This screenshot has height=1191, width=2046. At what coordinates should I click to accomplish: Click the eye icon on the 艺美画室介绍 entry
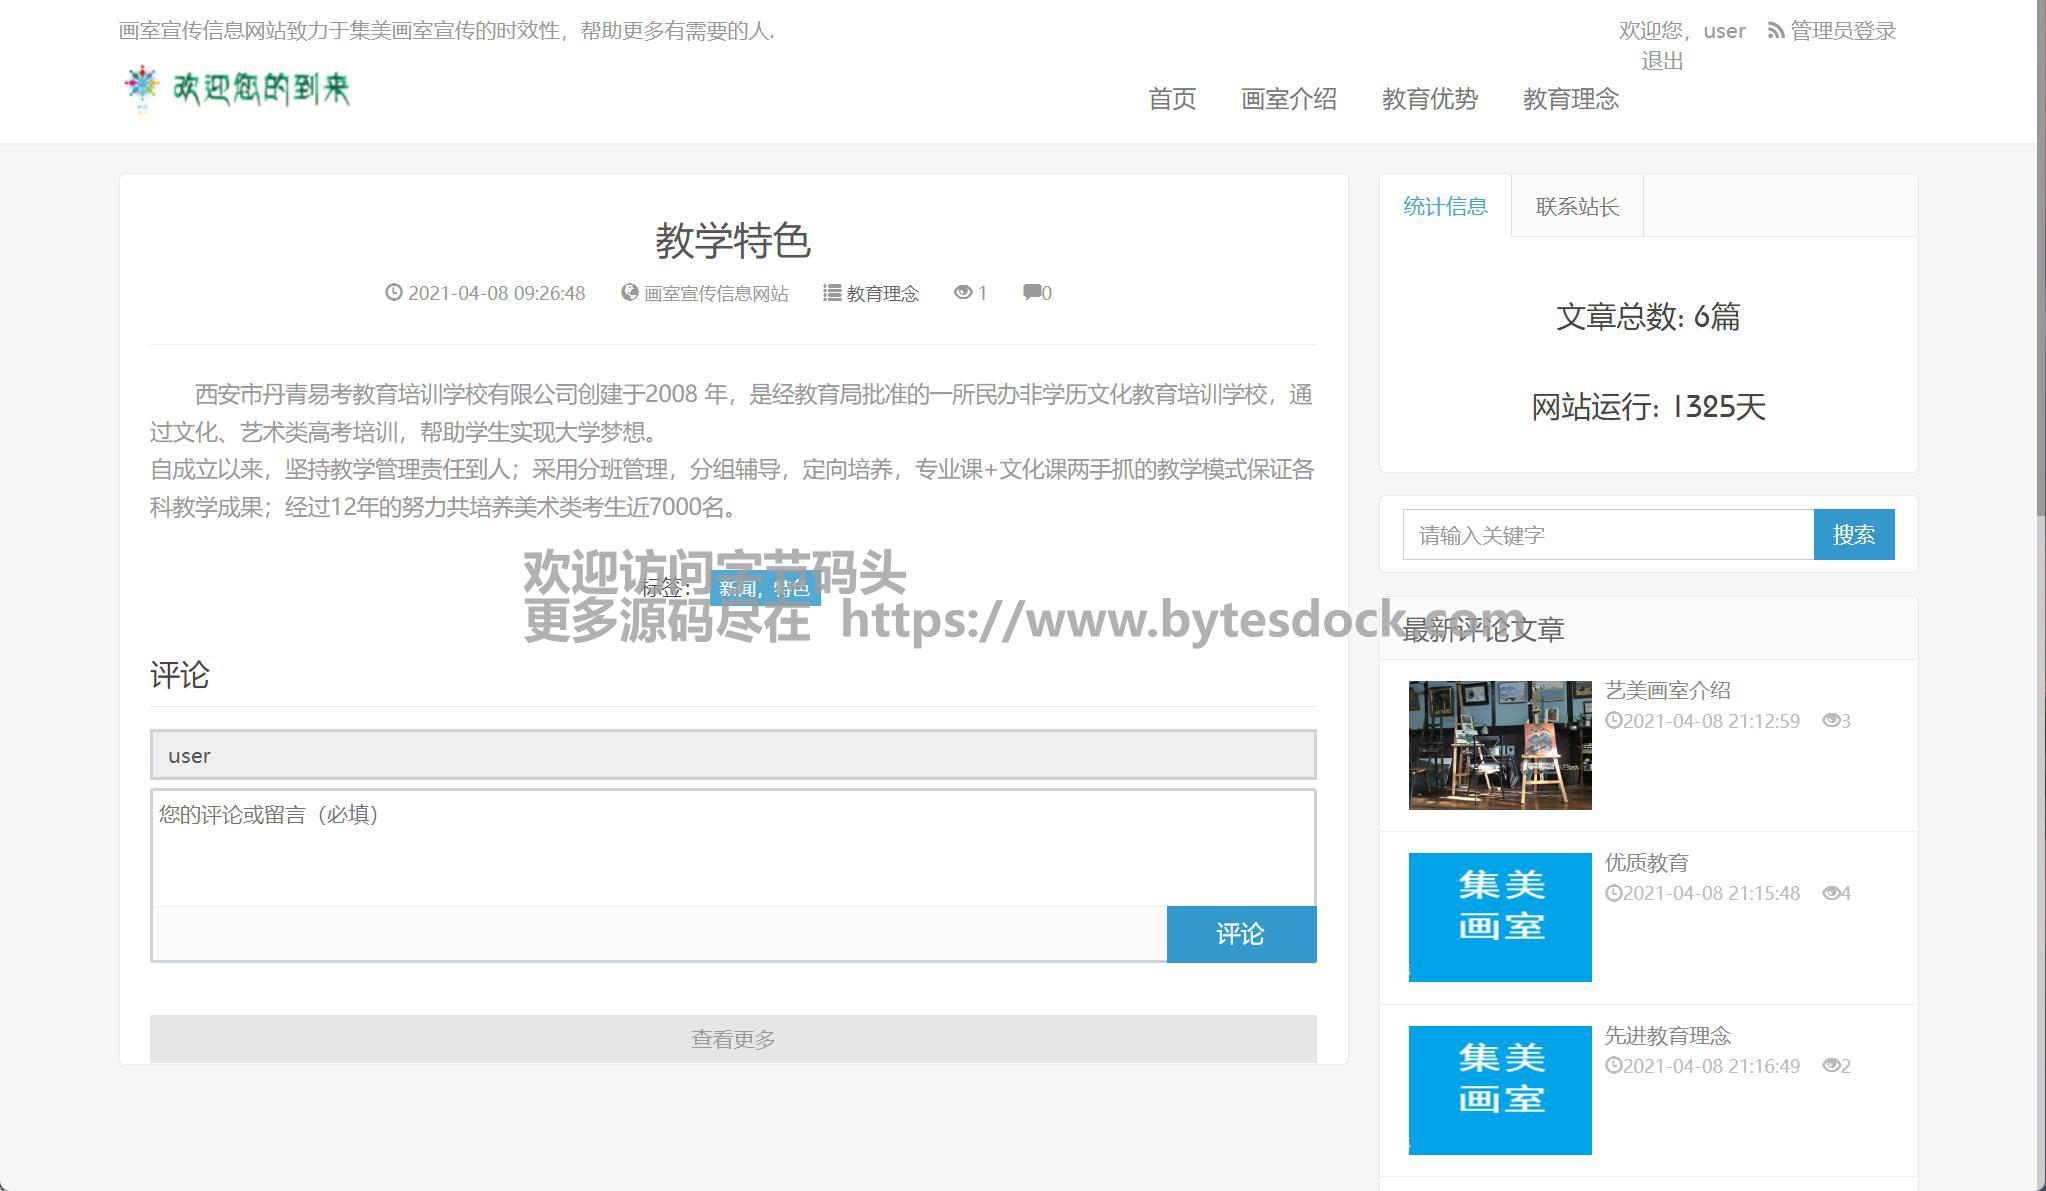(1831, 720)
